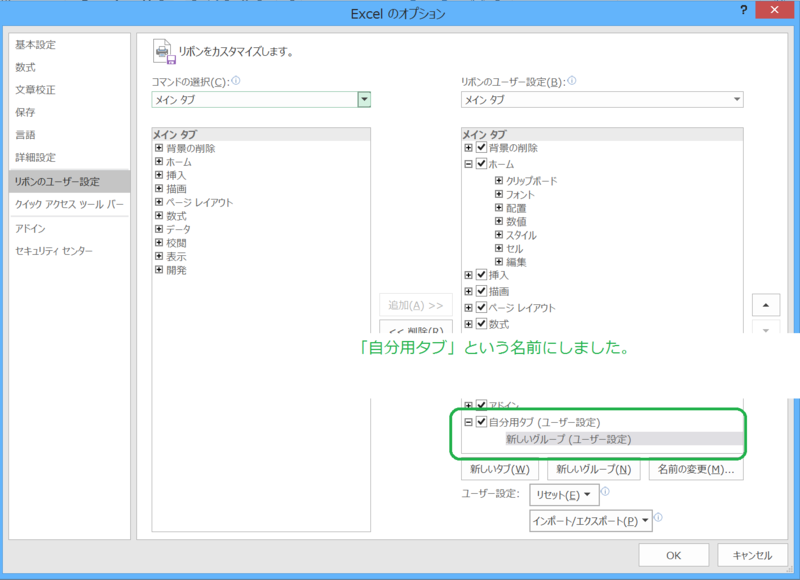Viewport: 800px width, 580px height.
Task: Open セキュリティ センター category
Action: tap(69, 251)
